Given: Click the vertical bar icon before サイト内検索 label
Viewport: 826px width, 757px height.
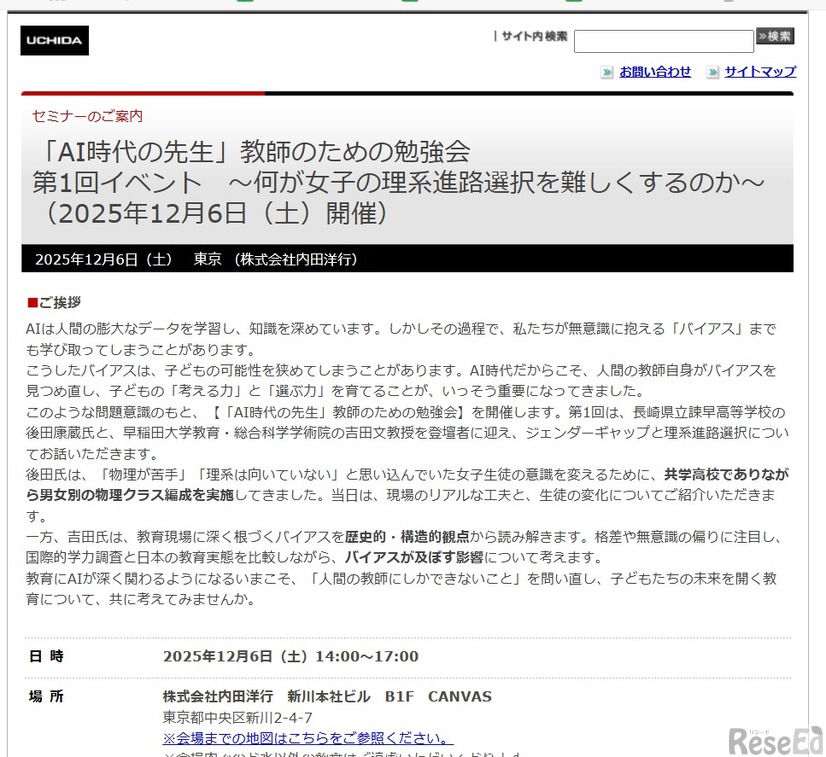Looking at the screenshot, I should pos(495,36).
